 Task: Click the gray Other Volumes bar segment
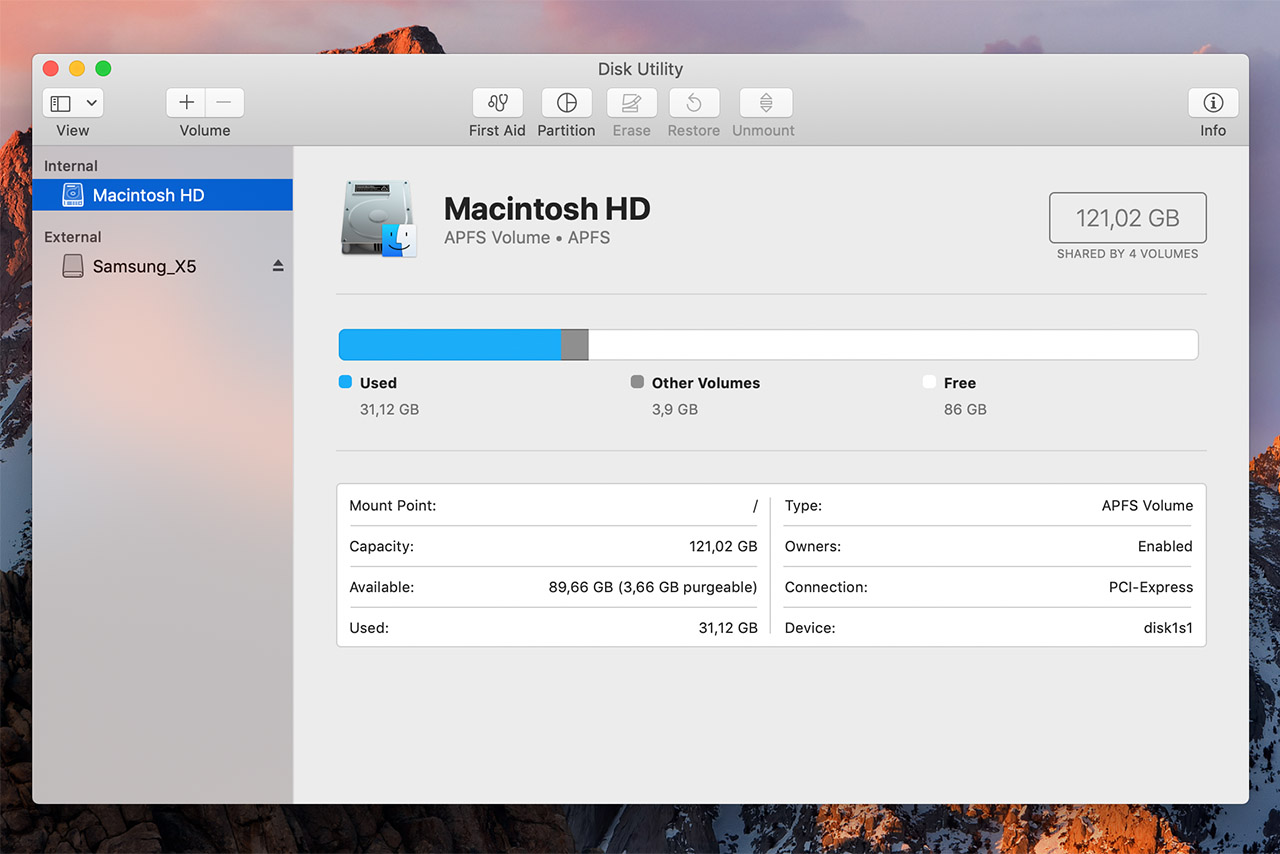pyautogui.click(x=574, y=345)
